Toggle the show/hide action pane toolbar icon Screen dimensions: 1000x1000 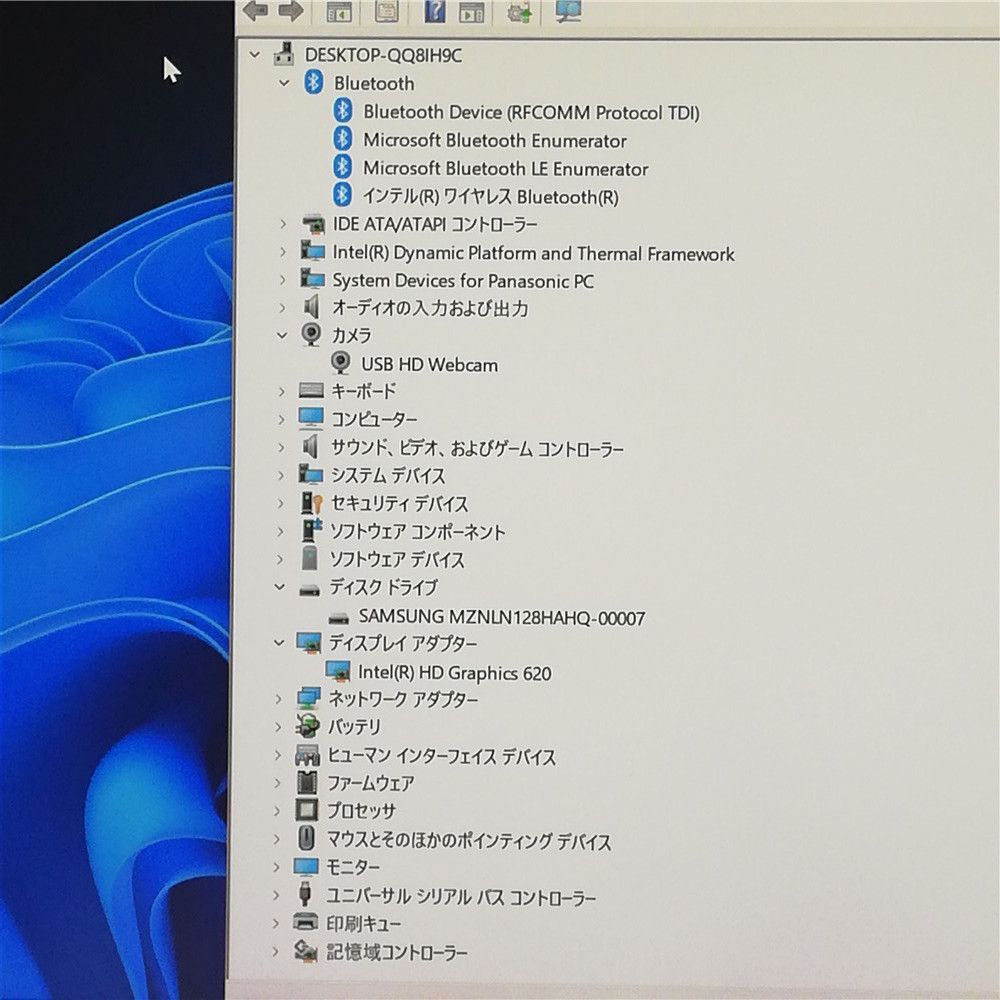pos(471,11)
